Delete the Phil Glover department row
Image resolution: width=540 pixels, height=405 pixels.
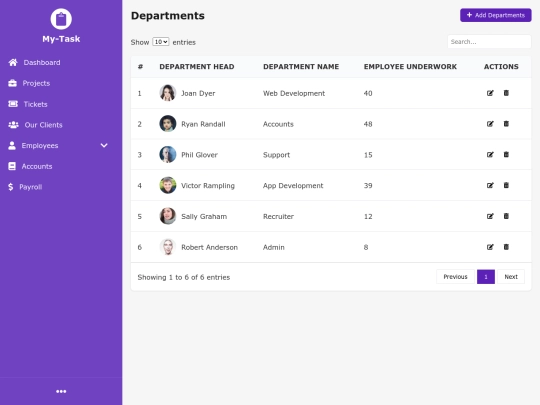(506, 155)
